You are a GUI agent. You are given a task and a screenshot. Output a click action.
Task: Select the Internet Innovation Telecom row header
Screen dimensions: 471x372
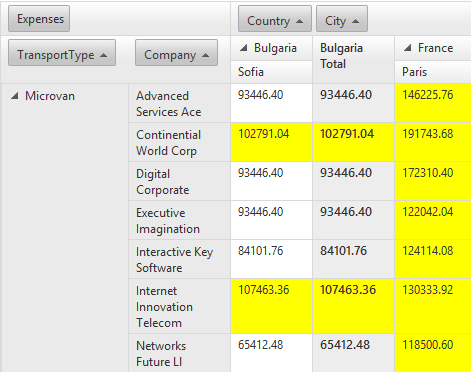coord(179,306)
